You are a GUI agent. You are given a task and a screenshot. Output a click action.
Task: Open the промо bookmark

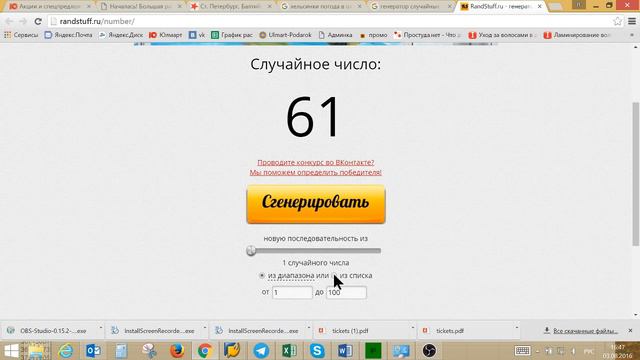coord(373,35)
